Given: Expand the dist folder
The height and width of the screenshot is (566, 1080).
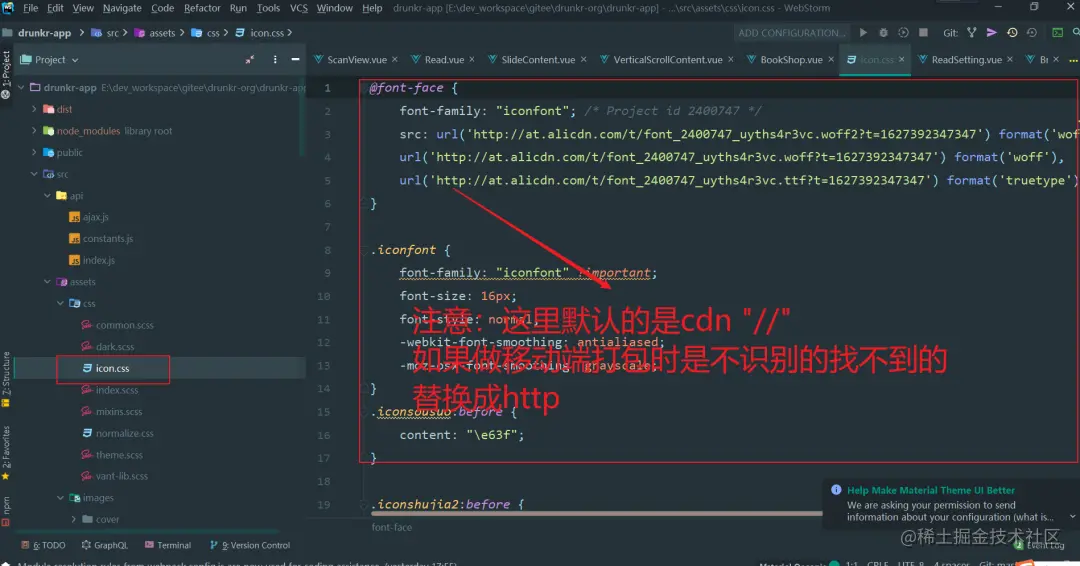Looking at the screenshot, I should 34,109.
